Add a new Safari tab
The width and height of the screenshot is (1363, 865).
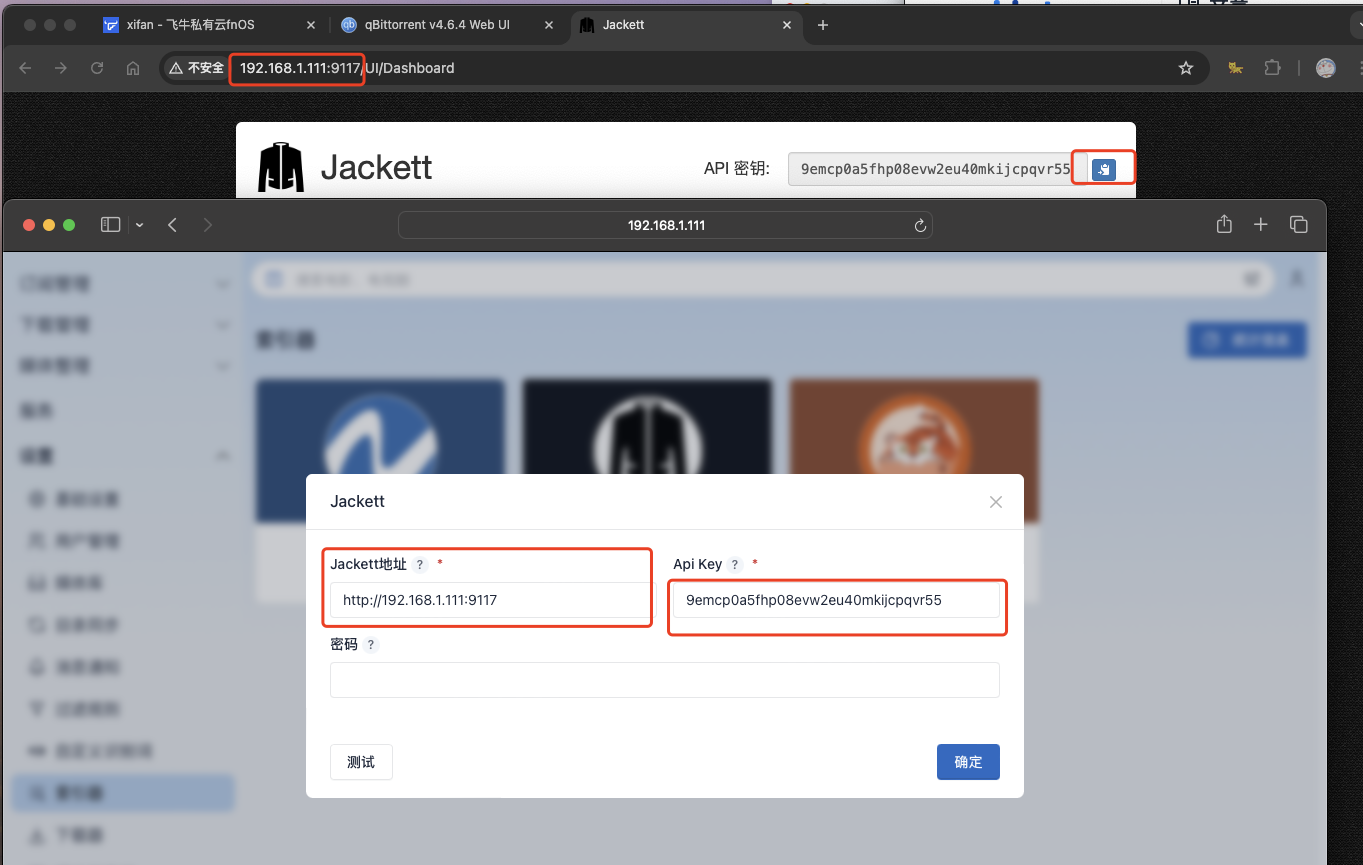tap(1261, 225)
